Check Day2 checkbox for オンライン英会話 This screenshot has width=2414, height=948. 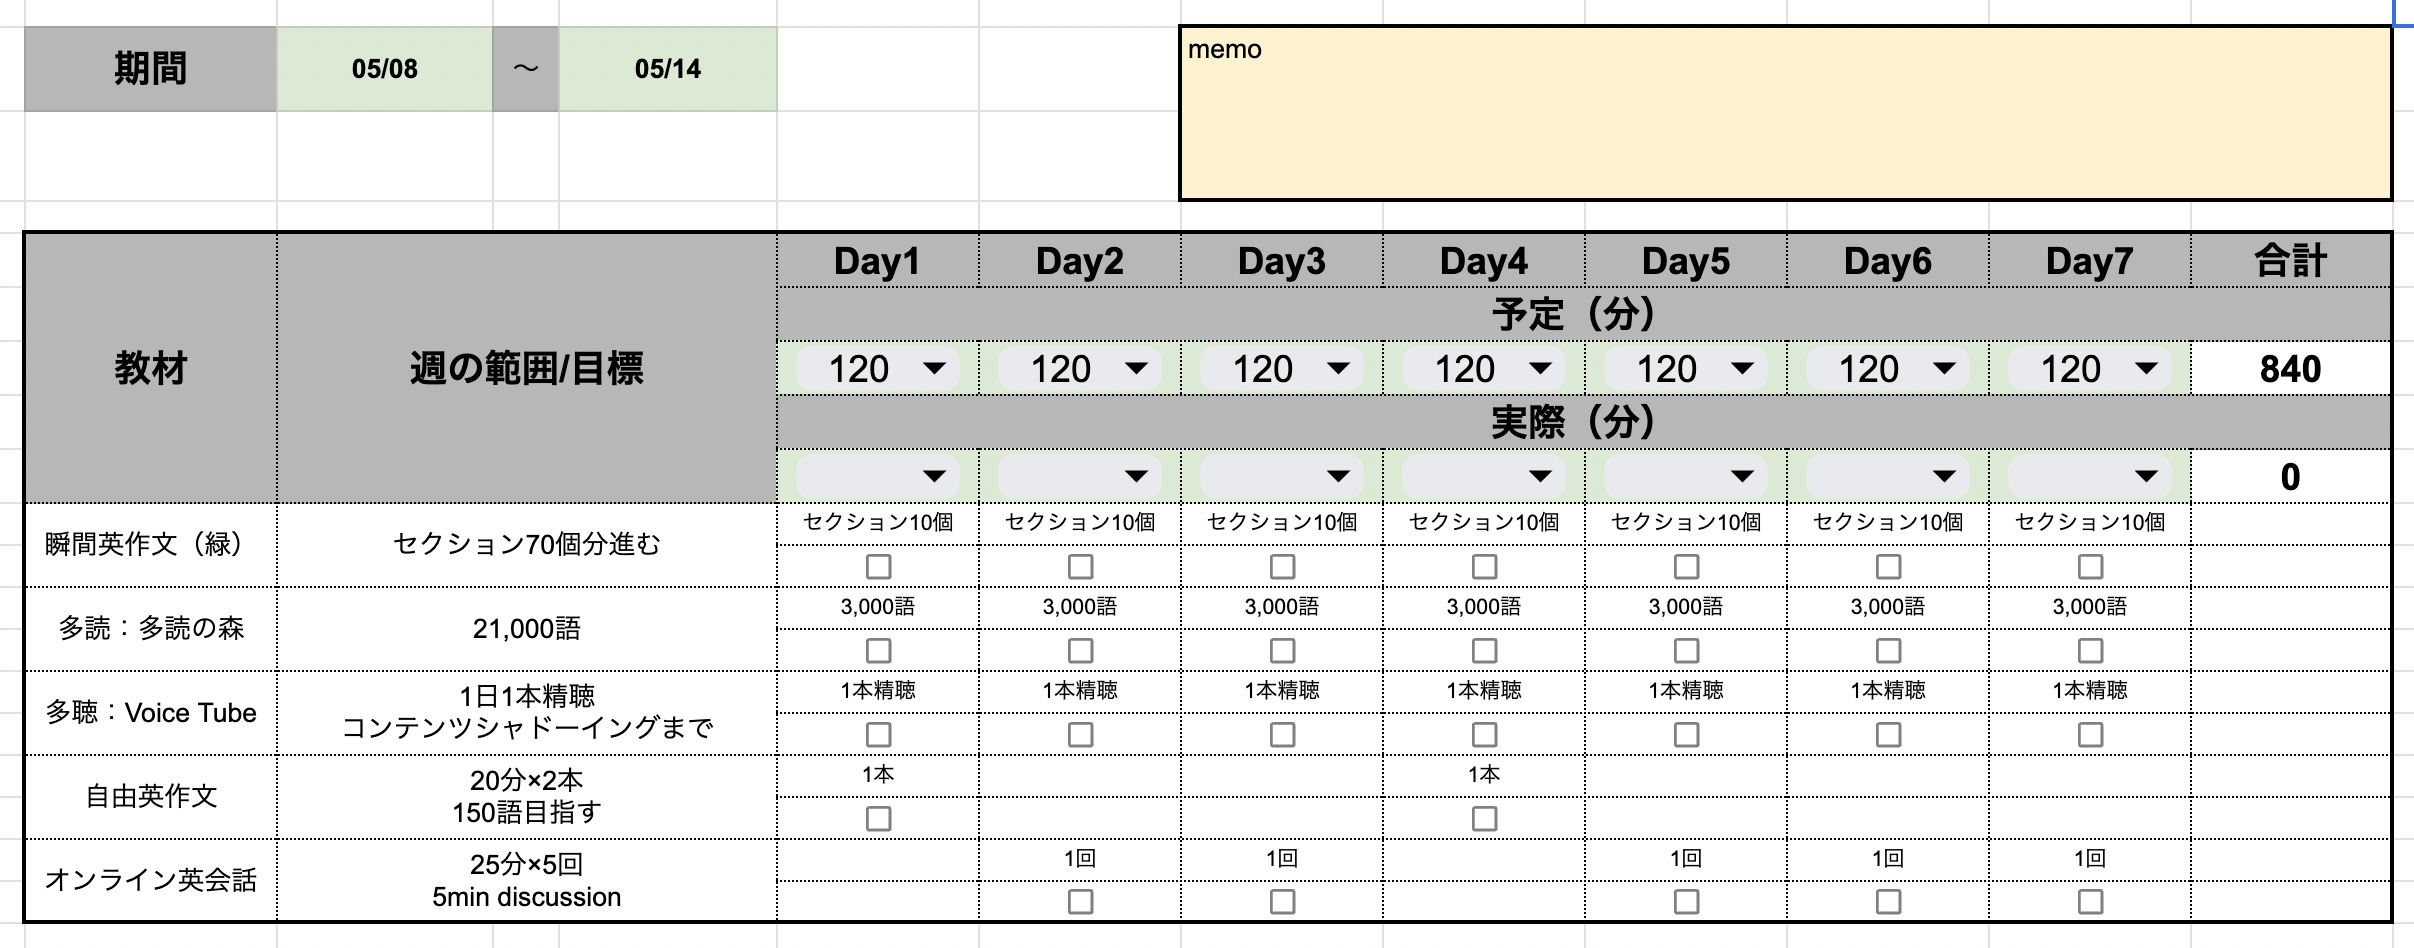(1080, 902)
